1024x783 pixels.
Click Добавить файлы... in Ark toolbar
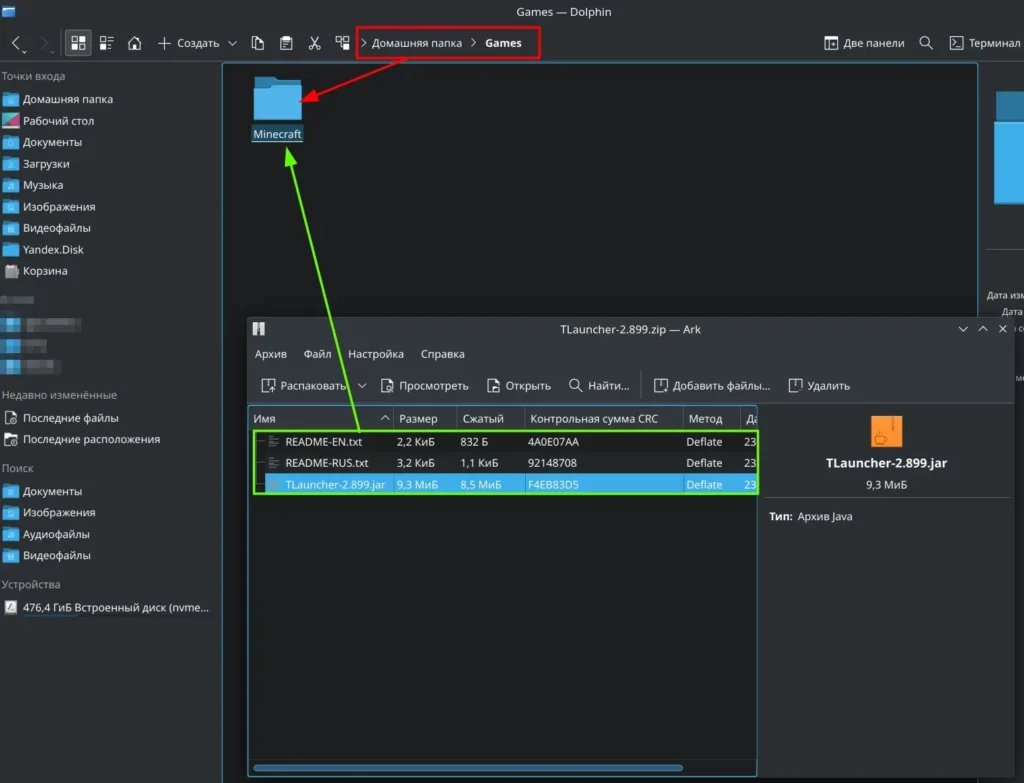coord(712,386)
